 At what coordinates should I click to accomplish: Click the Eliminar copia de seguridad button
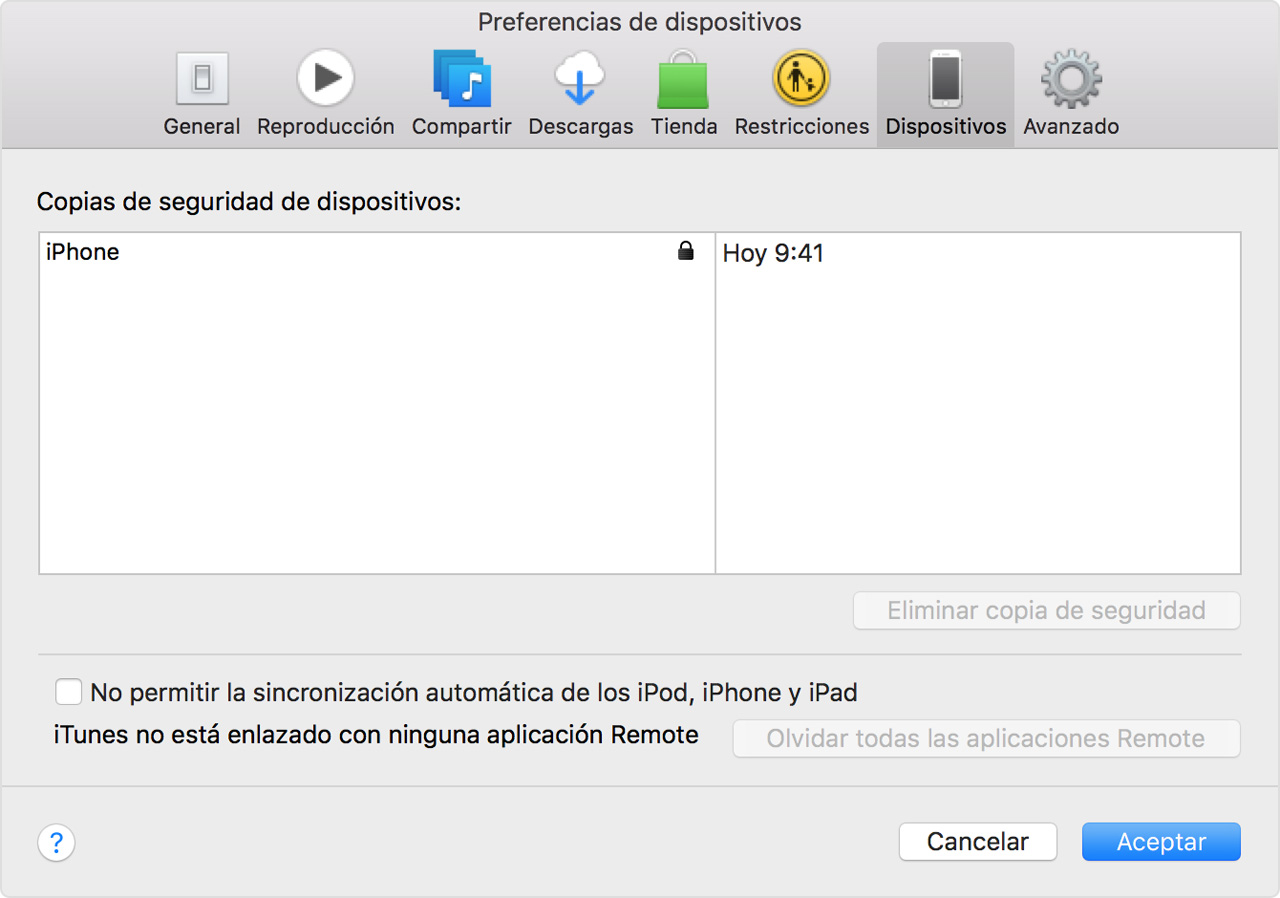(x=1046, y=610)
